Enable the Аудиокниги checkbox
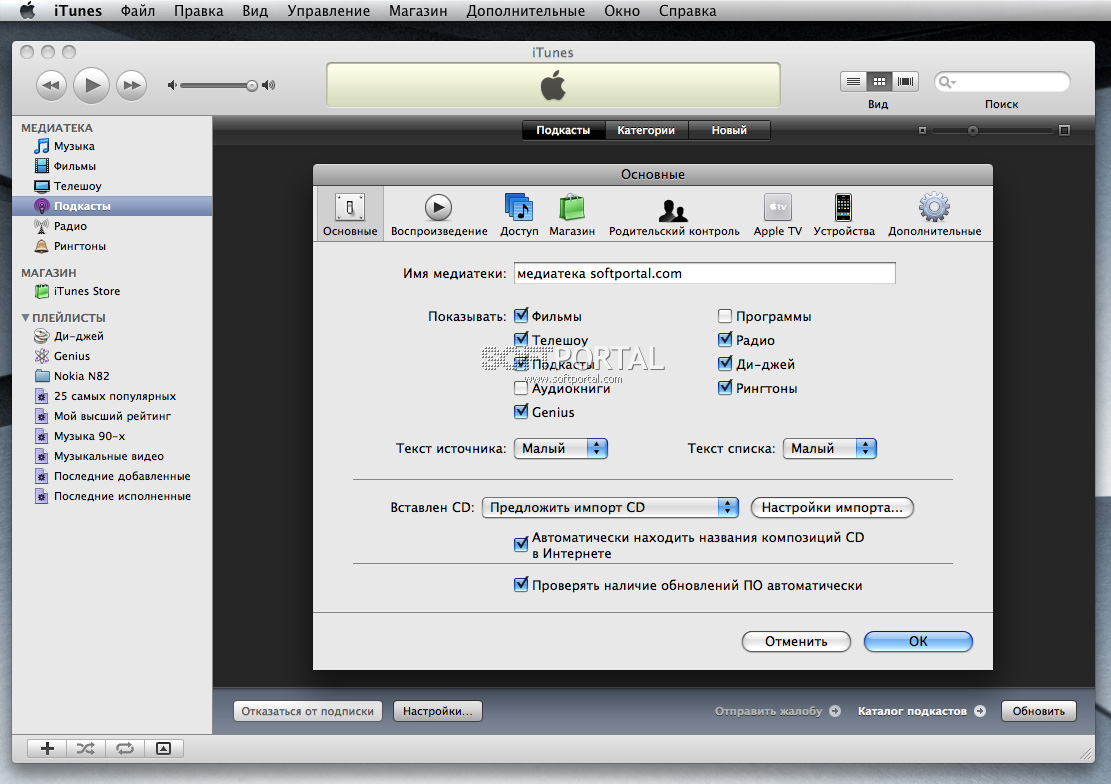The image size is (1111, 784). pyautogui.click(x=521, y=388)
